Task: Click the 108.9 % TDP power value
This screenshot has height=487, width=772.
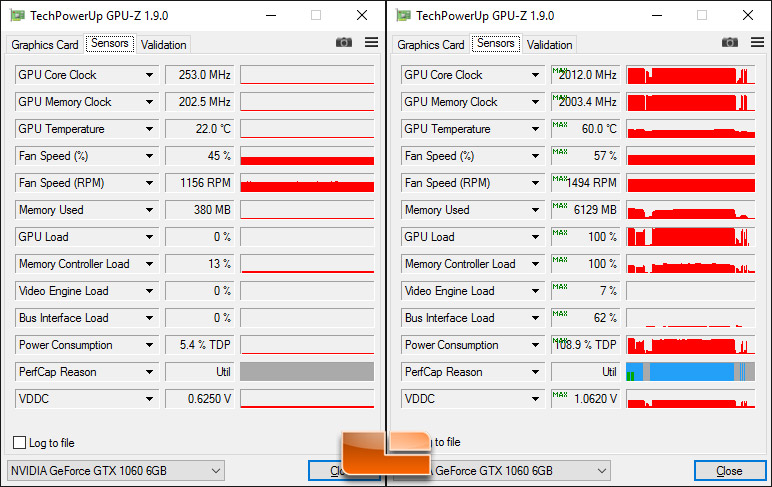Action: 586,345
